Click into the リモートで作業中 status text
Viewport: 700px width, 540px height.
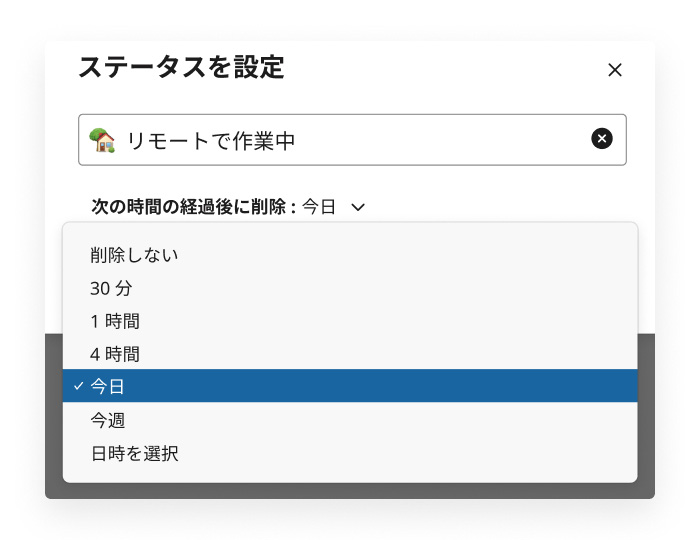211,141
